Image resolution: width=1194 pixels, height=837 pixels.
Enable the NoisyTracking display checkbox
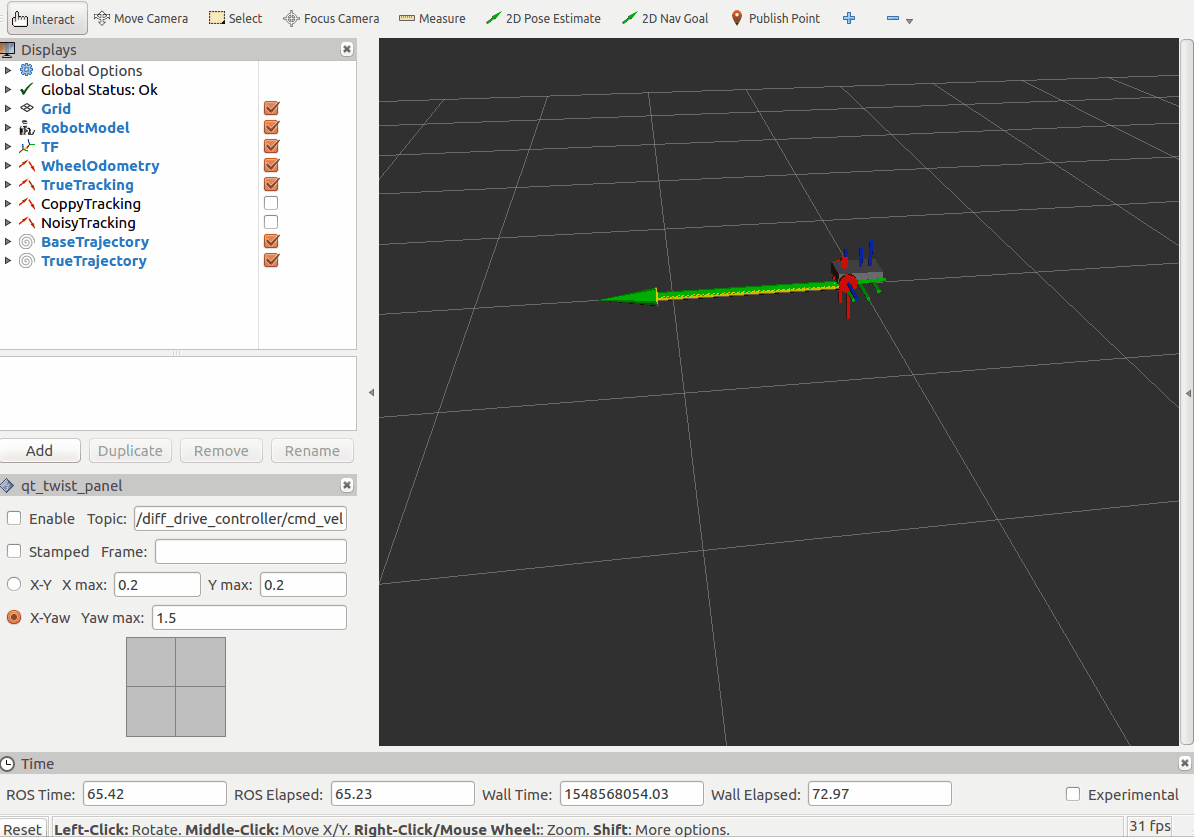click(271, 223)
